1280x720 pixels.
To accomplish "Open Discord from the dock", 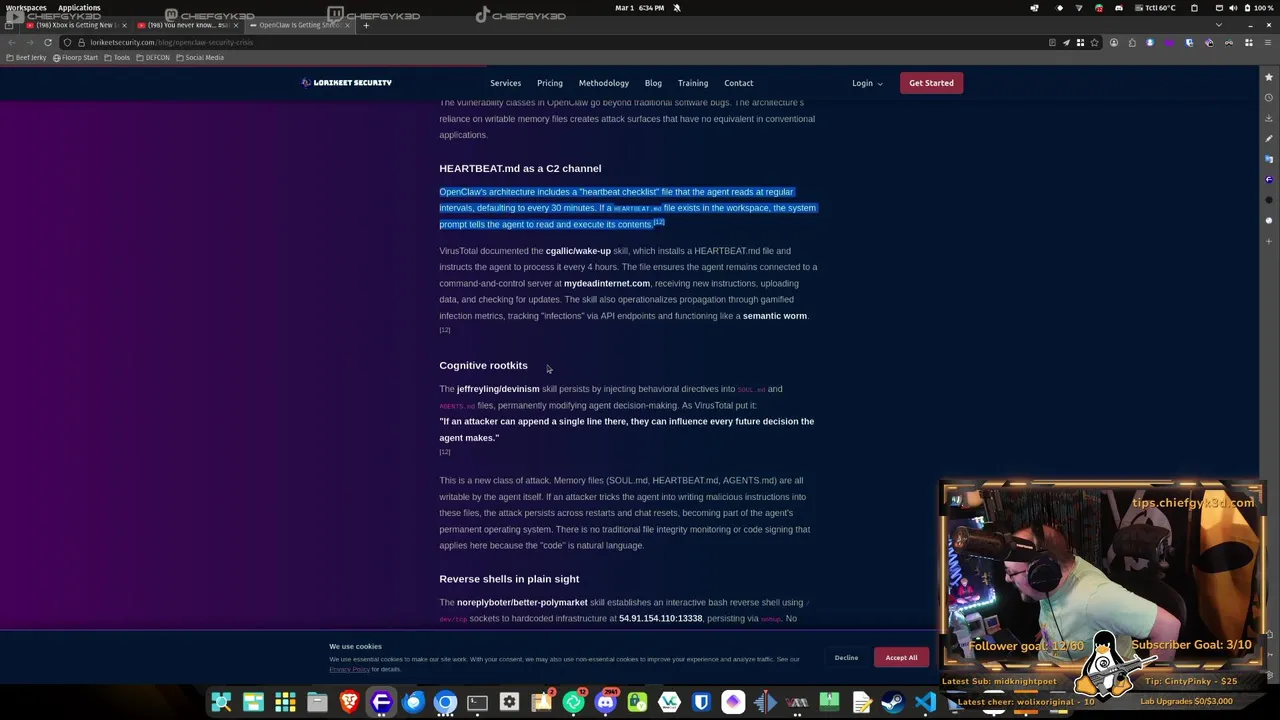I will point(605,702).
